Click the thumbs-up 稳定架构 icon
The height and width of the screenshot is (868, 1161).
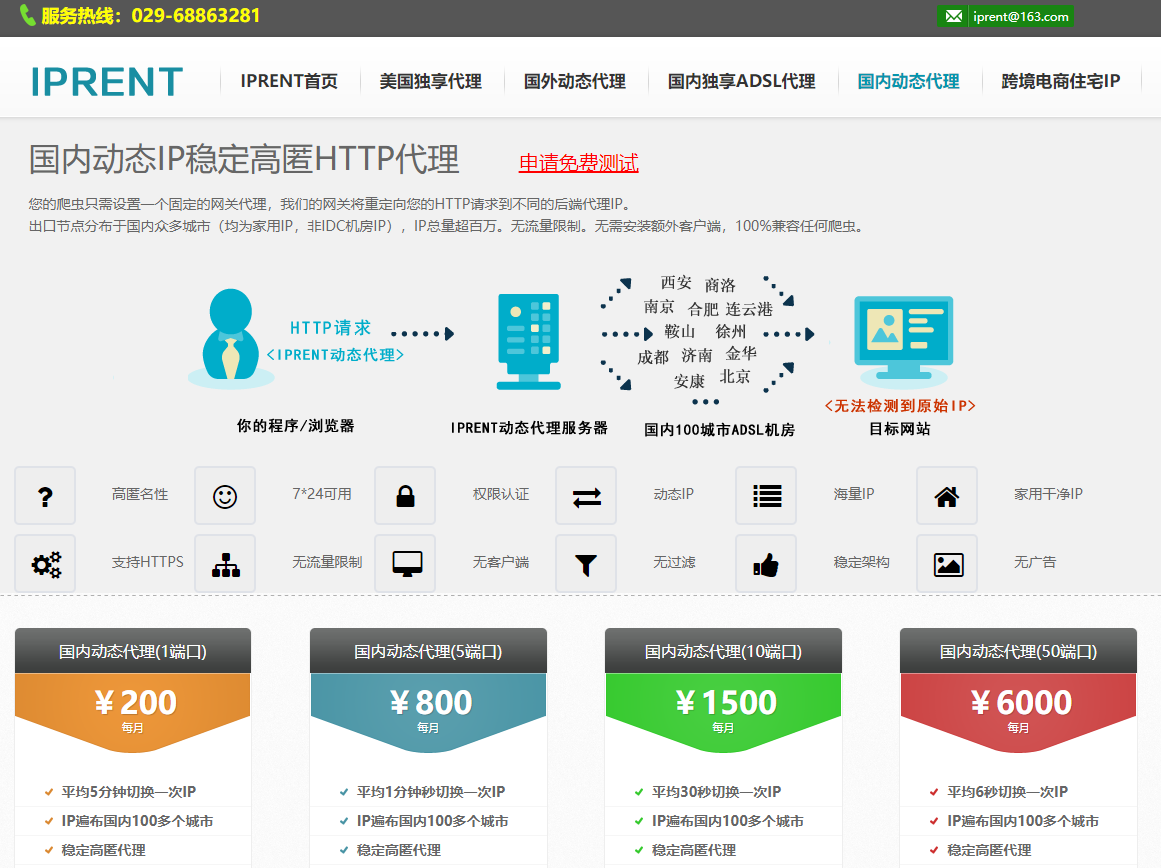(x=766, y=564)
